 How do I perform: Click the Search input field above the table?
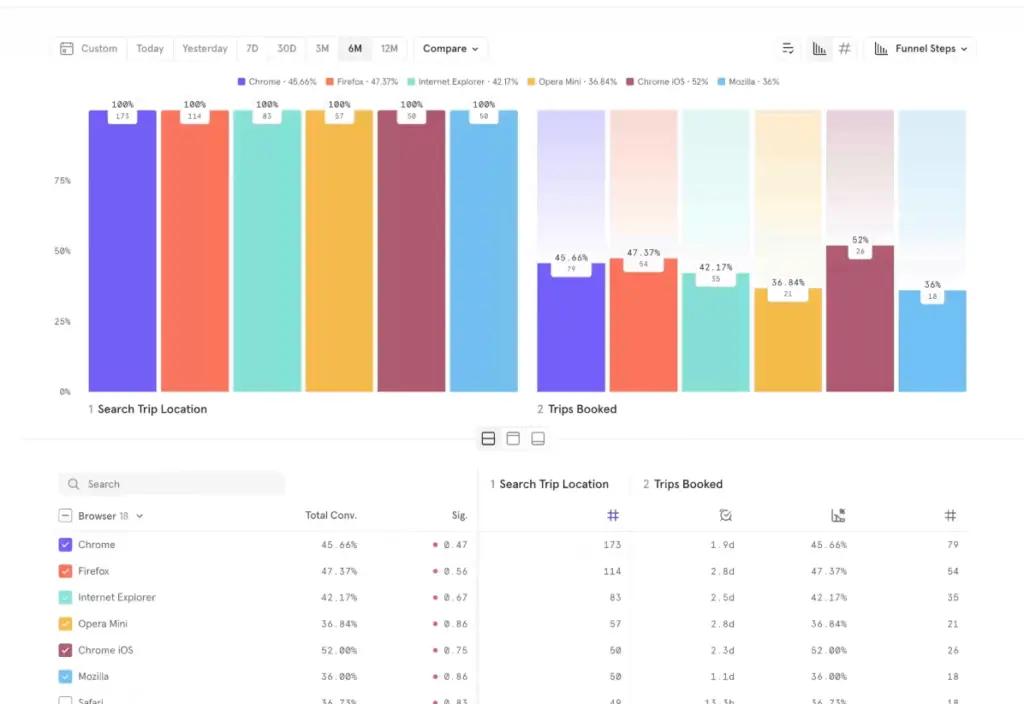170,483
